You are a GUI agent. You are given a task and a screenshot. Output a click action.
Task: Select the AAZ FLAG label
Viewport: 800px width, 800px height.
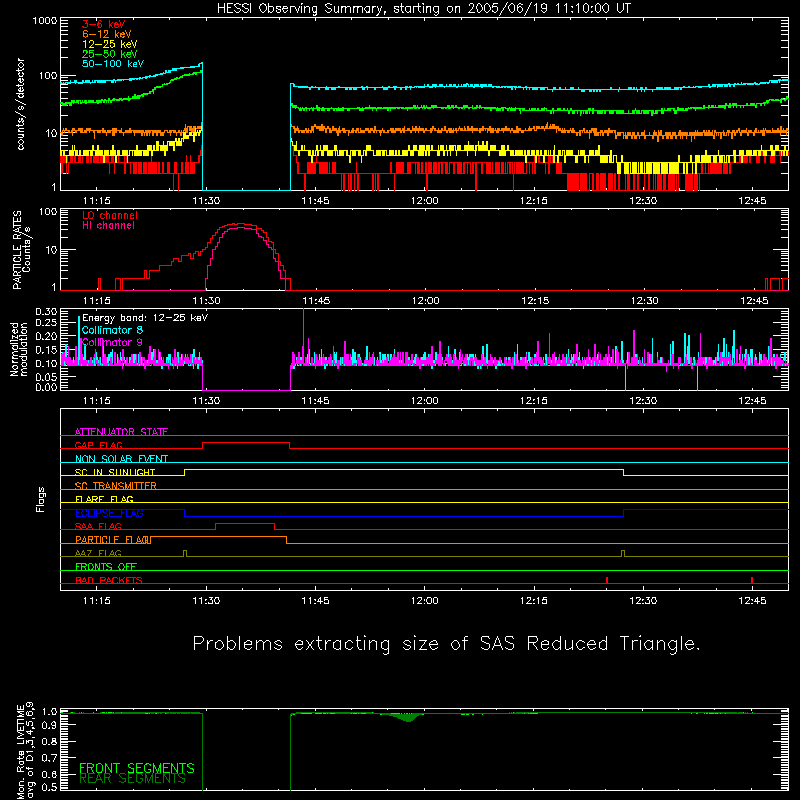tap(98, 553)
